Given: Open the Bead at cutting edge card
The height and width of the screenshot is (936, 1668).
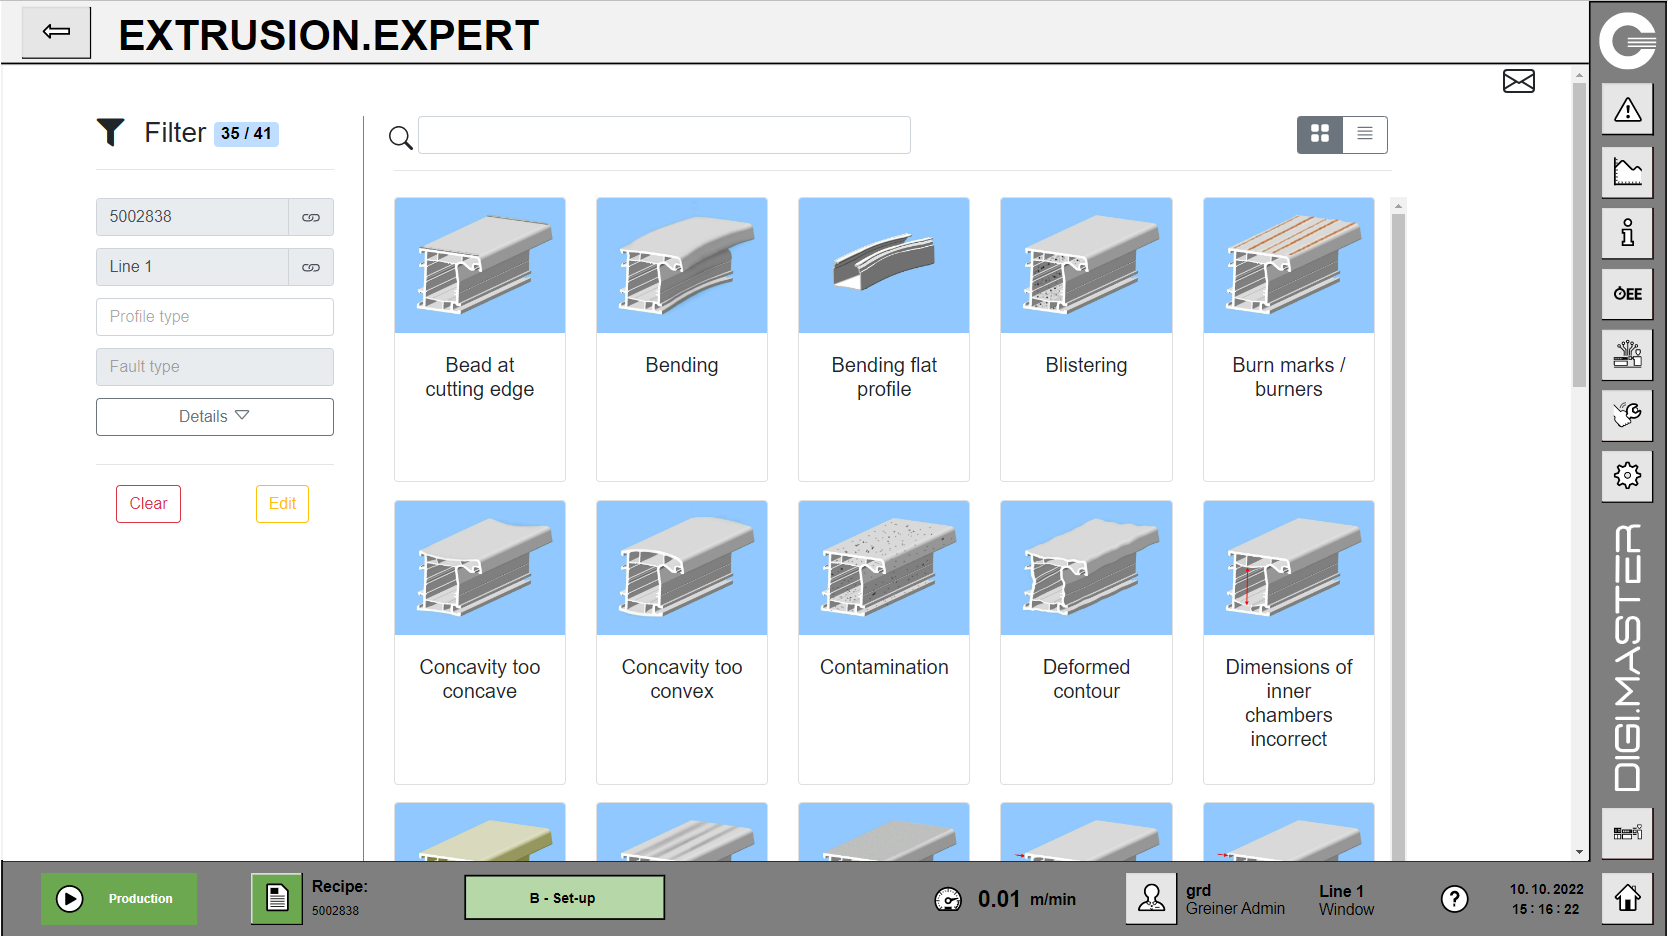Looking at the screenshot, I should click(x=480, y=339).
